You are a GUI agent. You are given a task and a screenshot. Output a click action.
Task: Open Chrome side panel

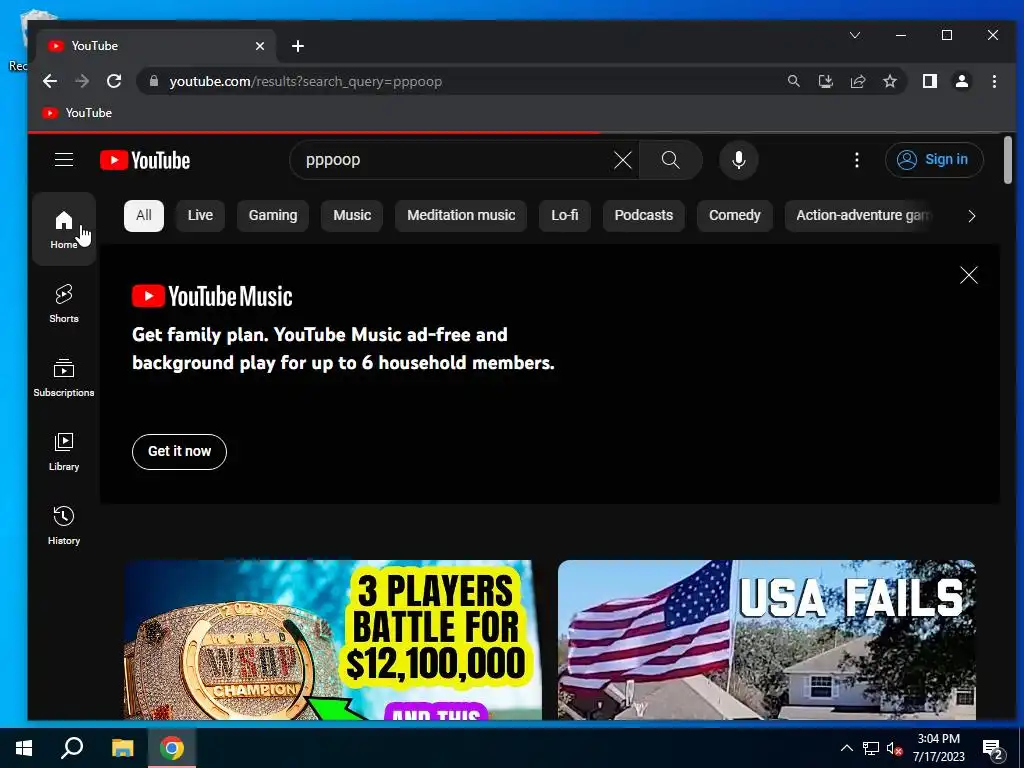(930, 81)
